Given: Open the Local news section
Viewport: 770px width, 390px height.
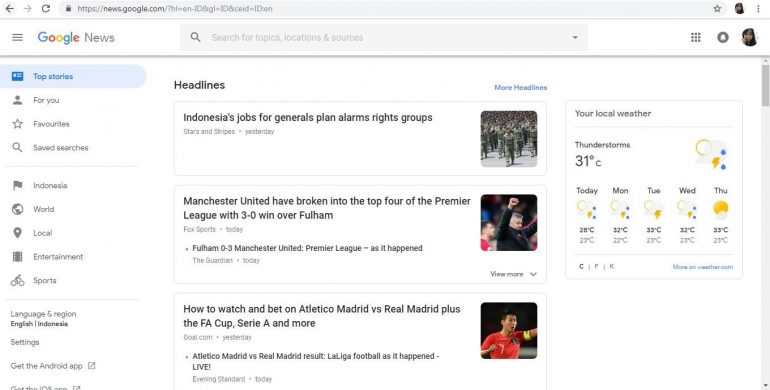Looking at the screenshot, I should pos(43,233).
